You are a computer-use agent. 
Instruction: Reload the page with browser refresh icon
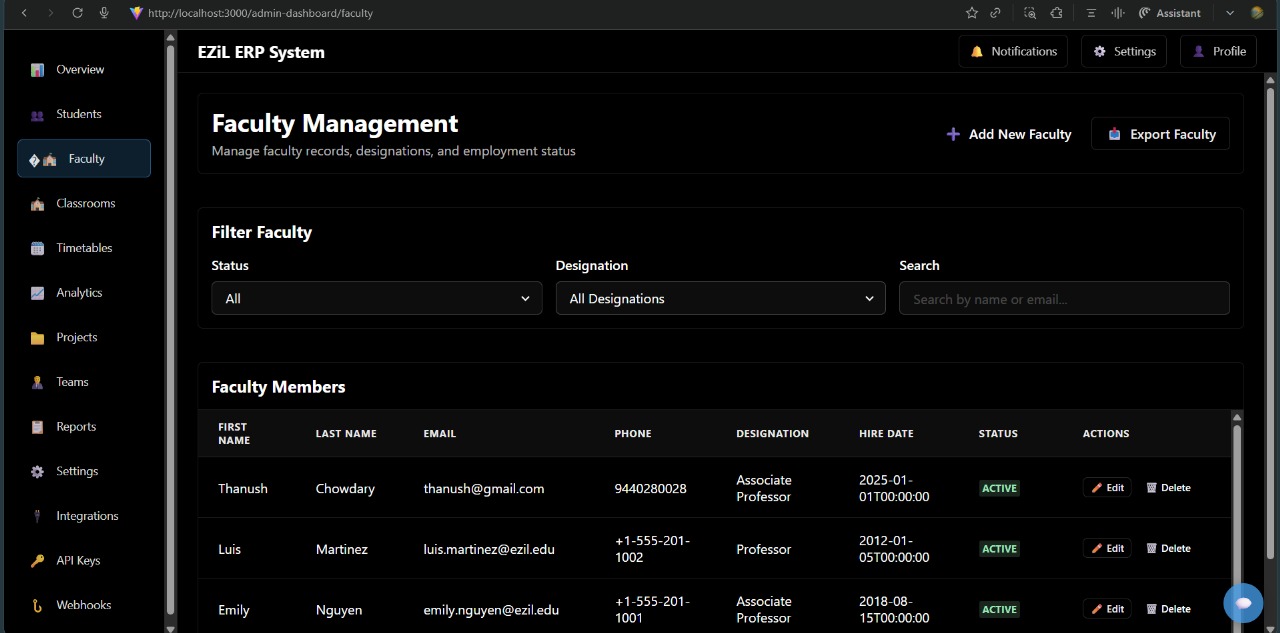point(77,13)
